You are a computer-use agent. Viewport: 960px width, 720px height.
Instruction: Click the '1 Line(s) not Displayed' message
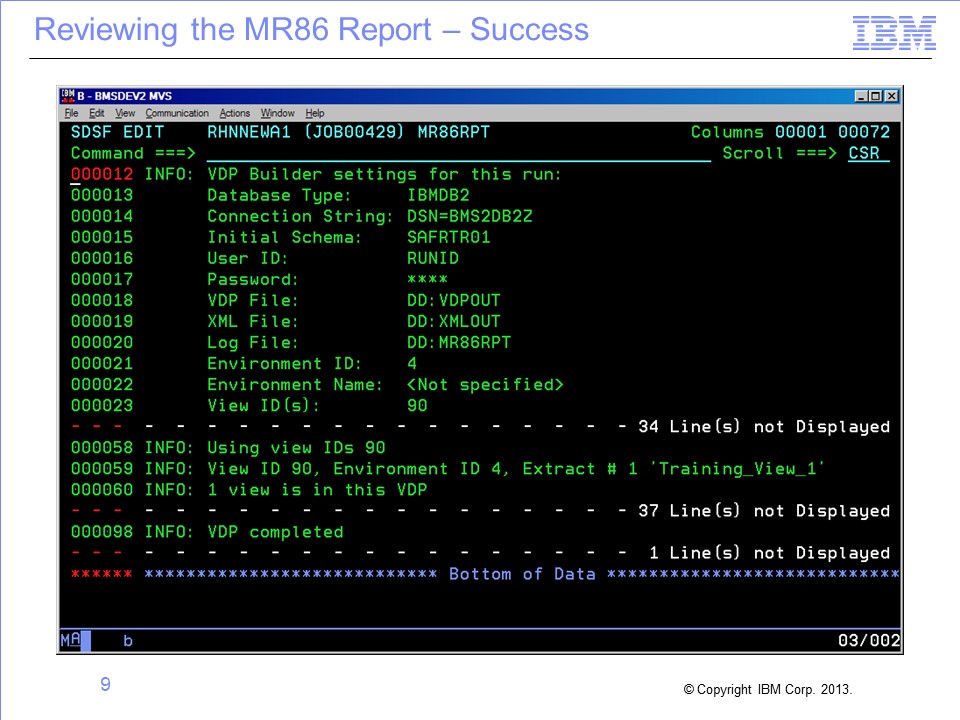click(769, 553)
